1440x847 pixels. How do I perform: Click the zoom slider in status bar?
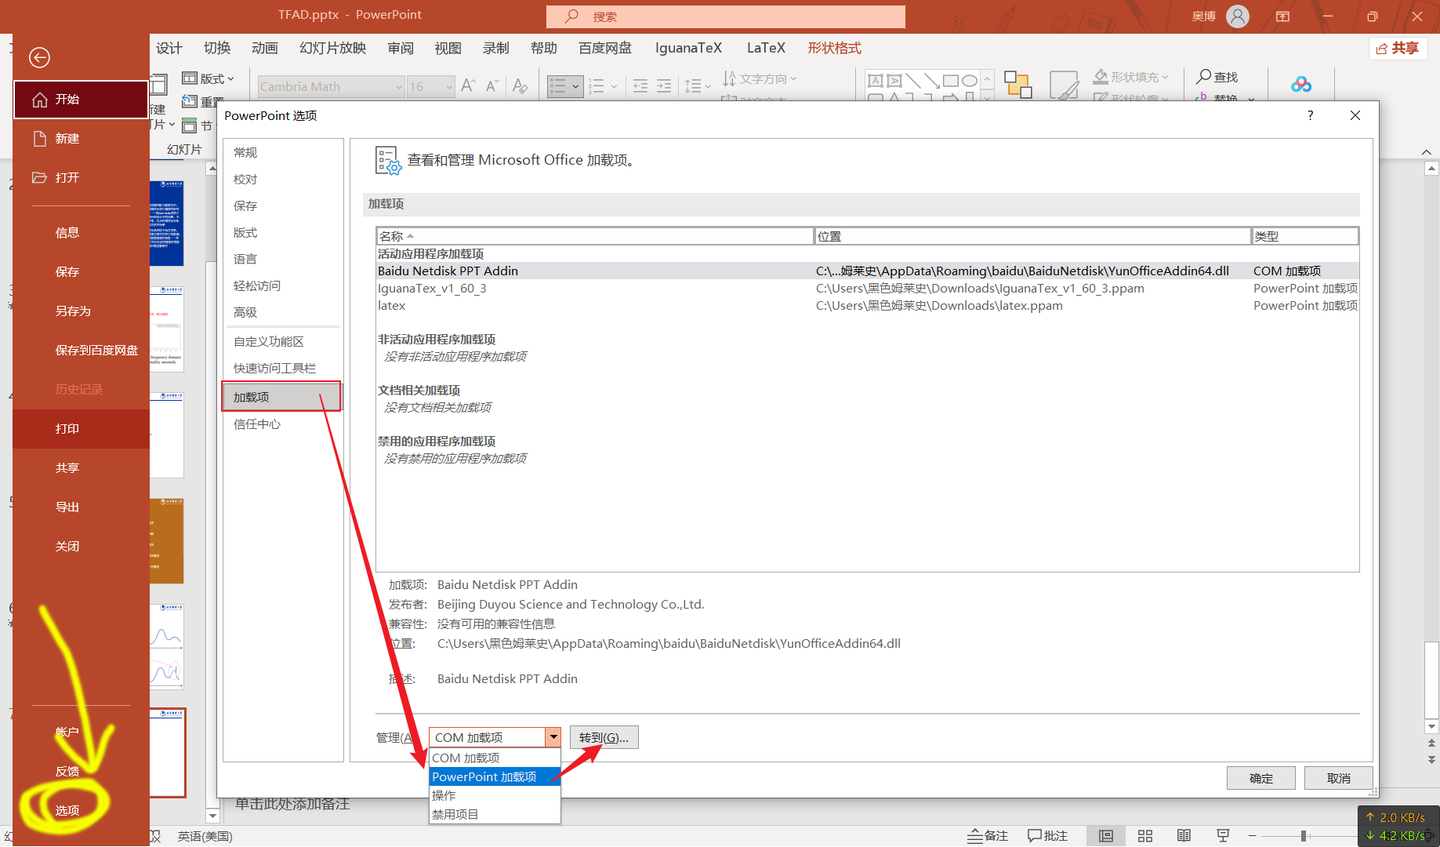(x=1304, y=836)
